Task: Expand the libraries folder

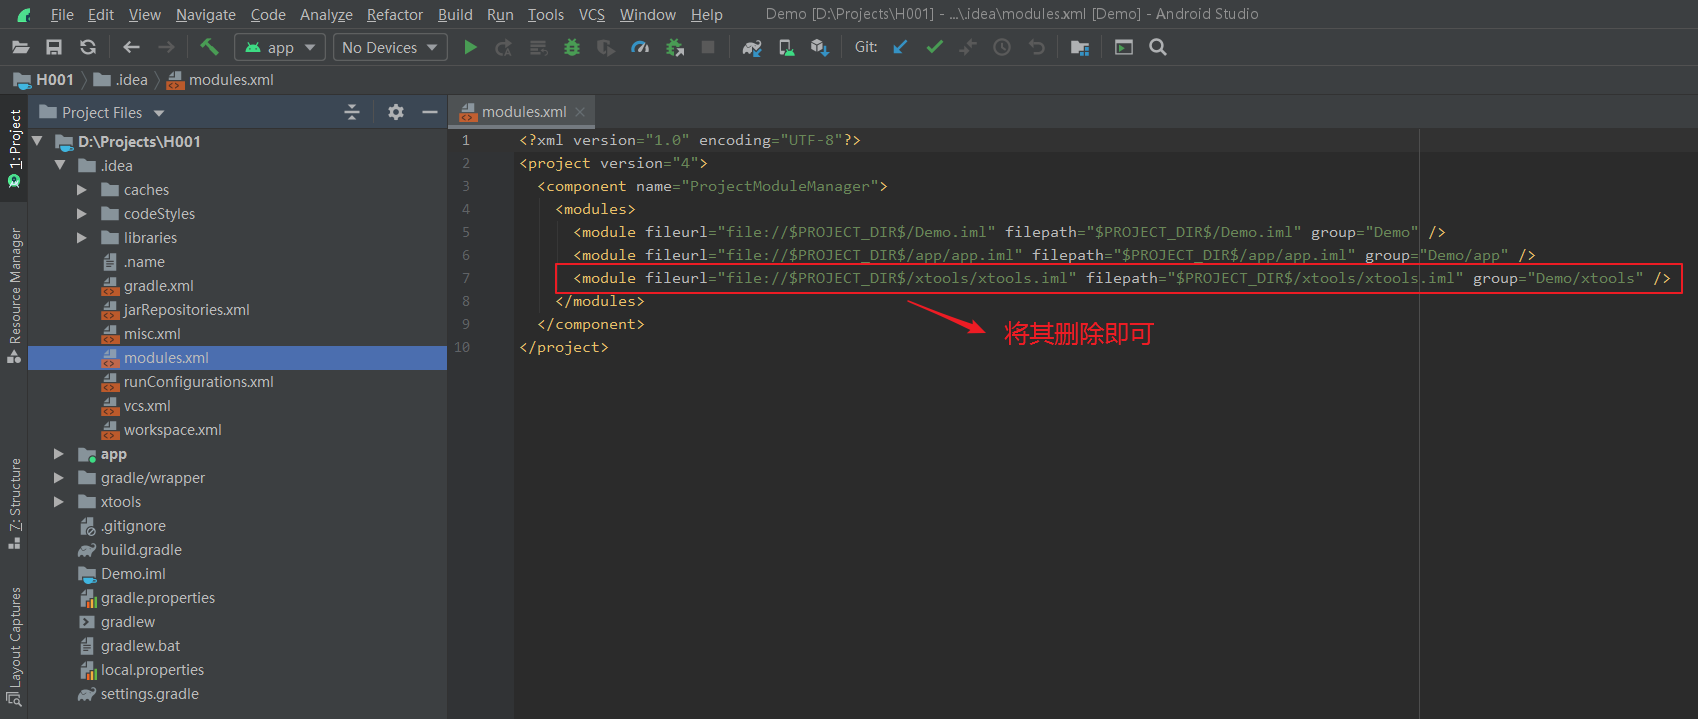Action: click(x=82, y=237)
